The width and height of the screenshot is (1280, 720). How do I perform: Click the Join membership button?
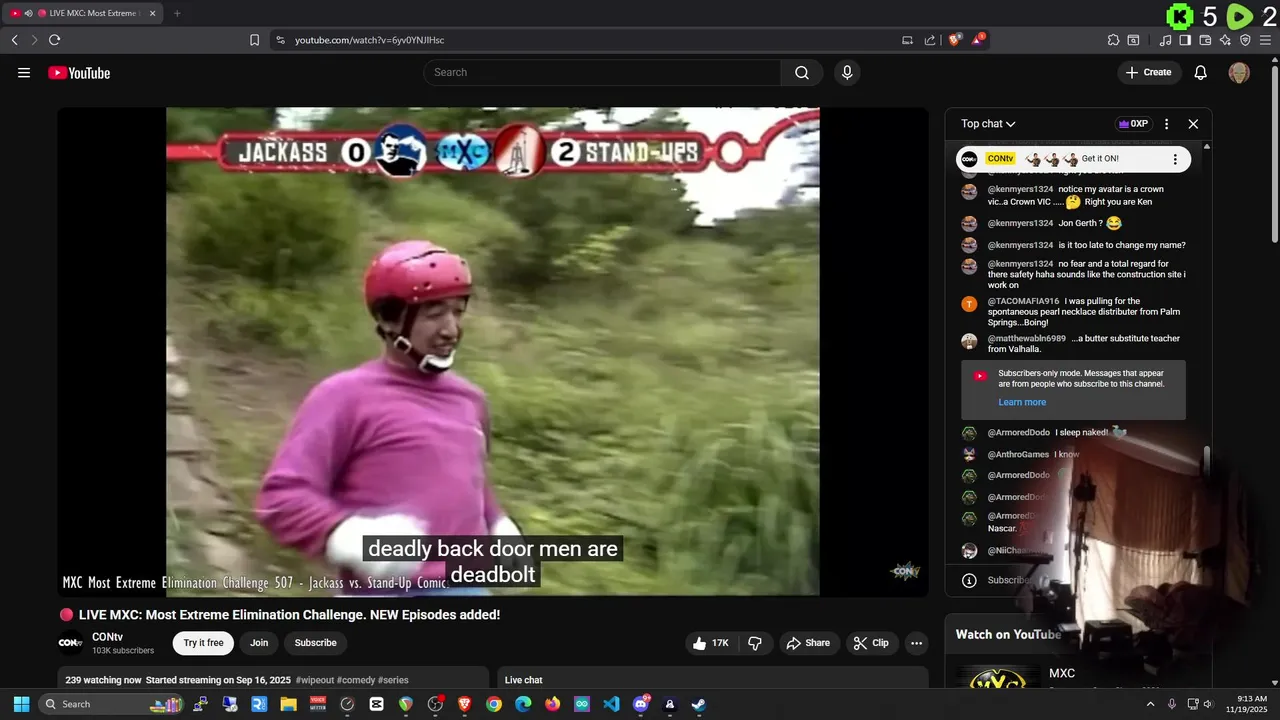point(259,643)
